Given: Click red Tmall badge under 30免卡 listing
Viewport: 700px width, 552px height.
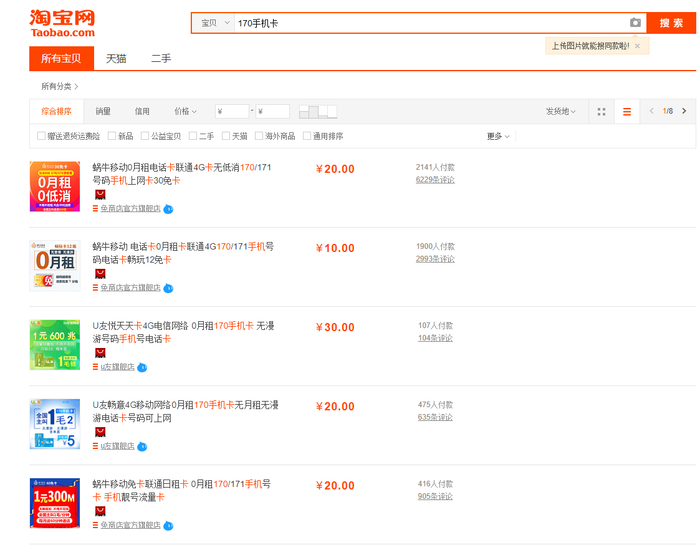Looking at the screenshot, I should pyautogui.click(x=100, y=195).
